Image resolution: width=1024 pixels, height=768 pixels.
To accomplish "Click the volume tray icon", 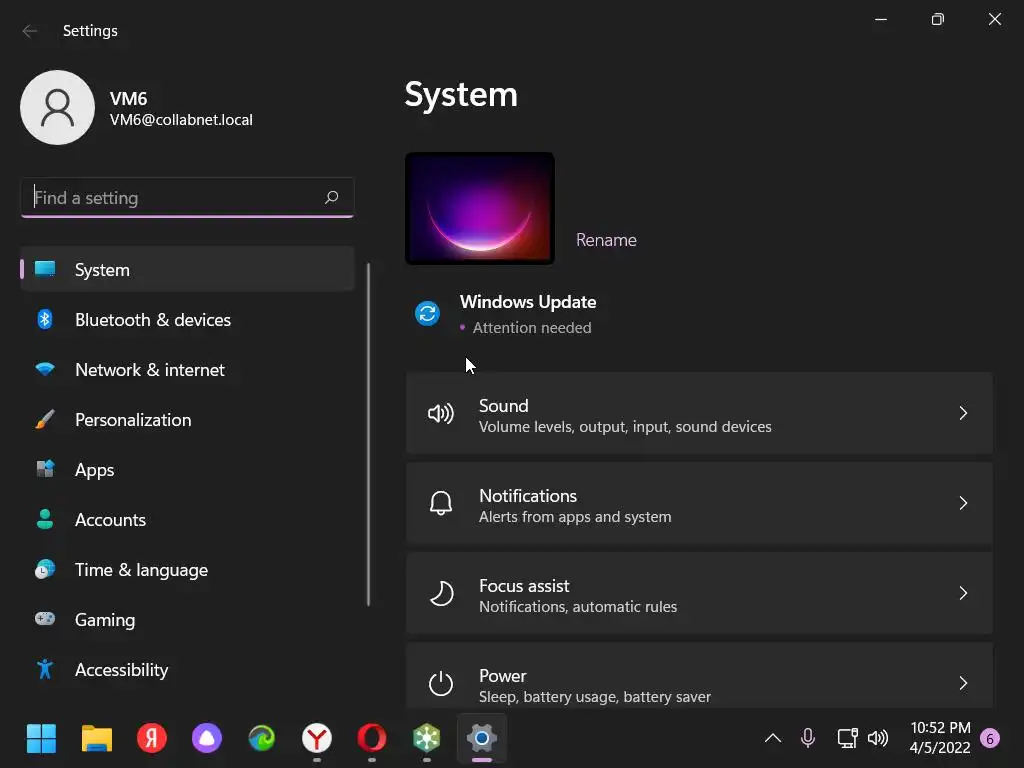I will pos(878,739).
